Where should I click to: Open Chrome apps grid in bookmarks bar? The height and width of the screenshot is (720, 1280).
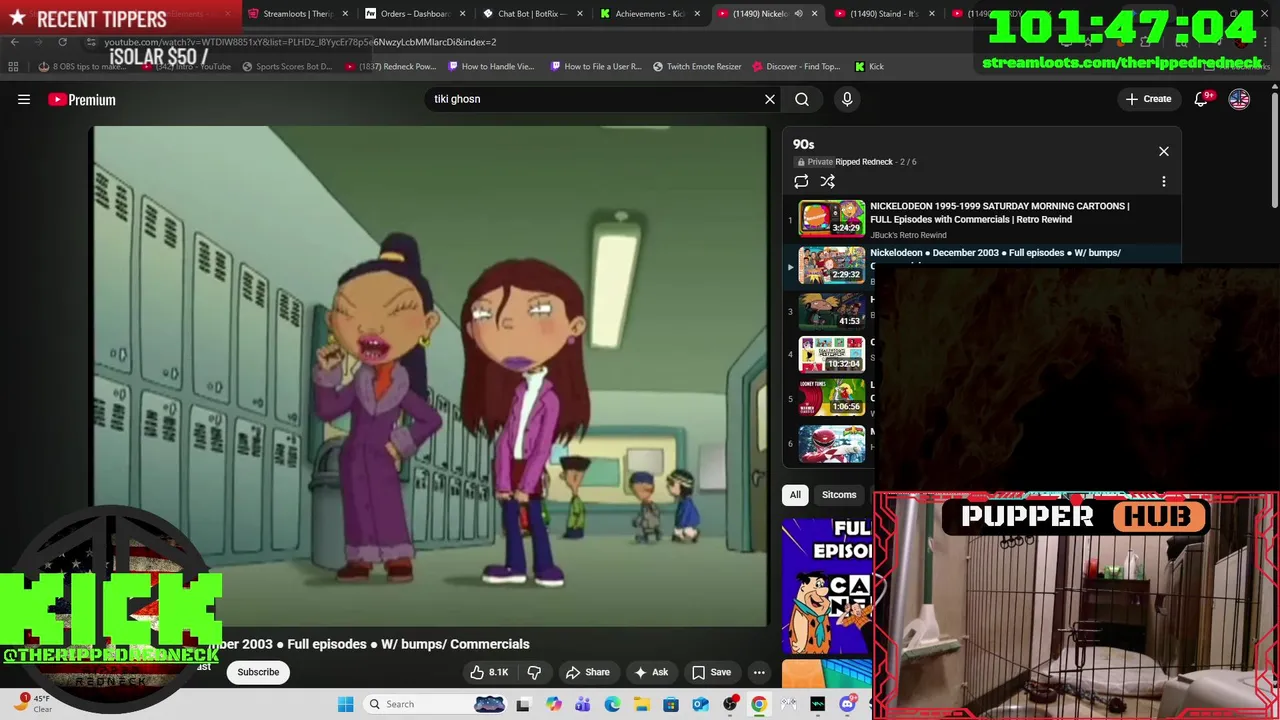coord(13,67)
